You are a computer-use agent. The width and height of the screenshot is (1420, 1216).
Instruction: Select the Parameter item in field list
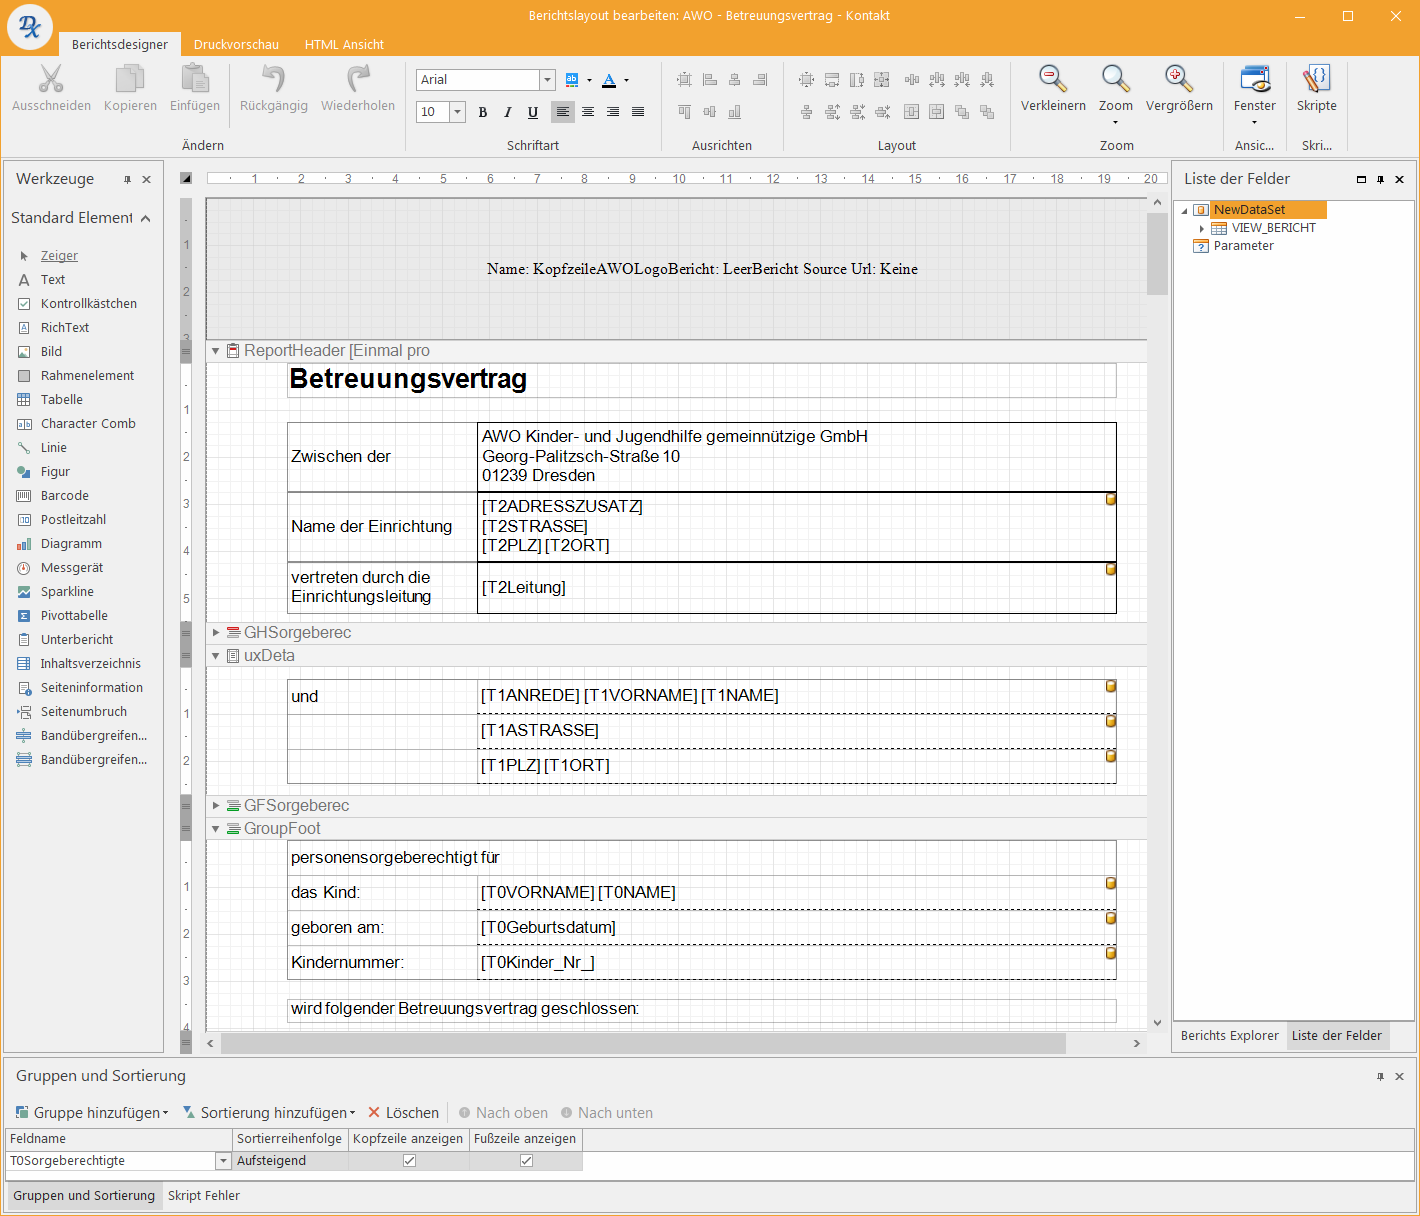(1243, 246)
